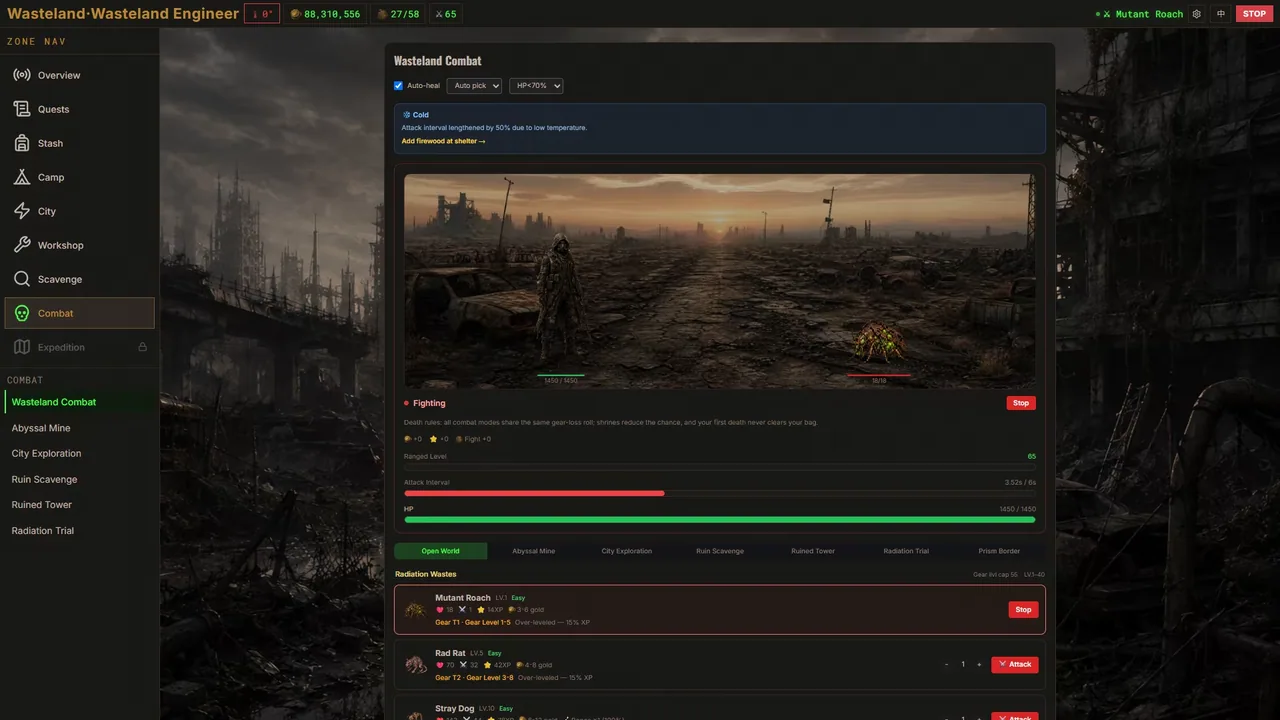Click the Mutant Roach creature thumbnail in list
Image resolution: width=1280 pixels, height=720 pixels.
tap(415, 609)
